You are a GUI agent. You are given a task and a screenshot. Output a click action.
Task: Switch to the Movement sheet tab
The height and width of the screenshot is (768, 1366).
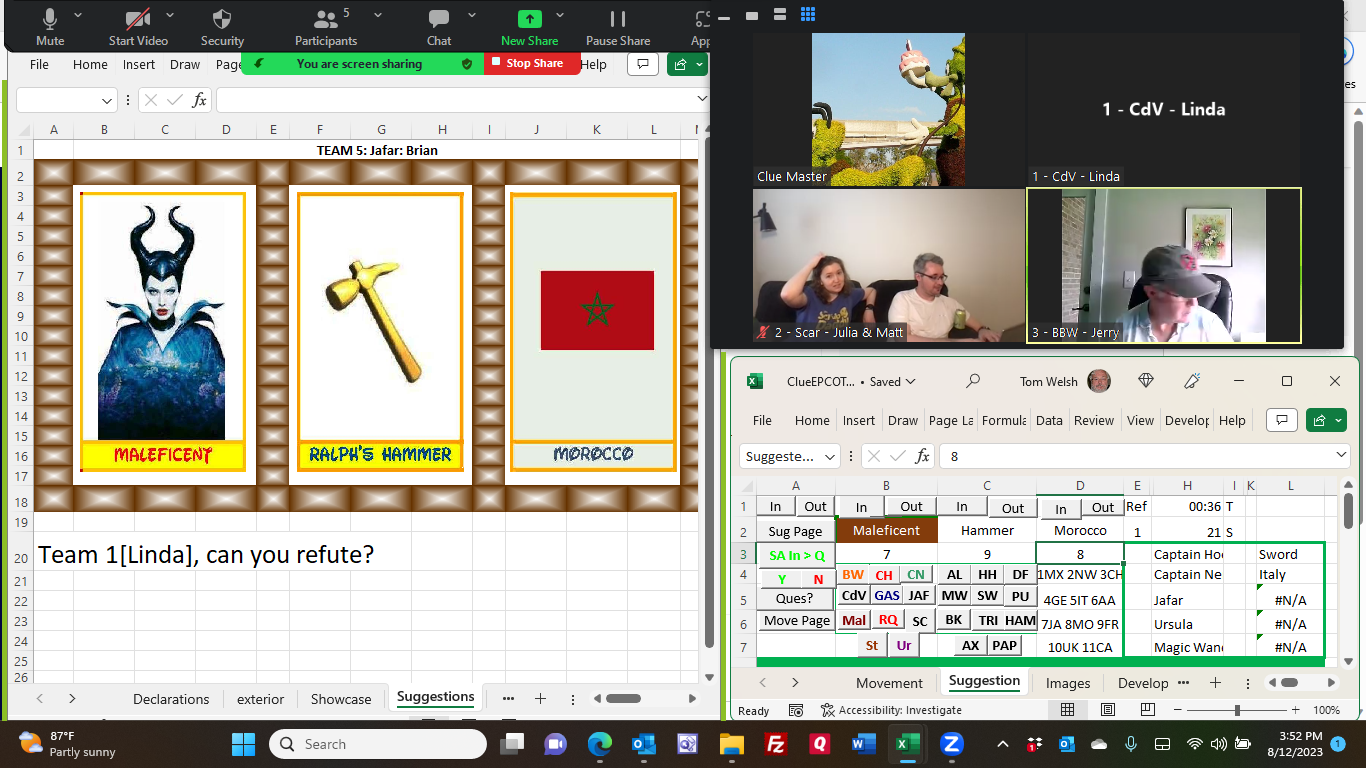coord(889,683)
